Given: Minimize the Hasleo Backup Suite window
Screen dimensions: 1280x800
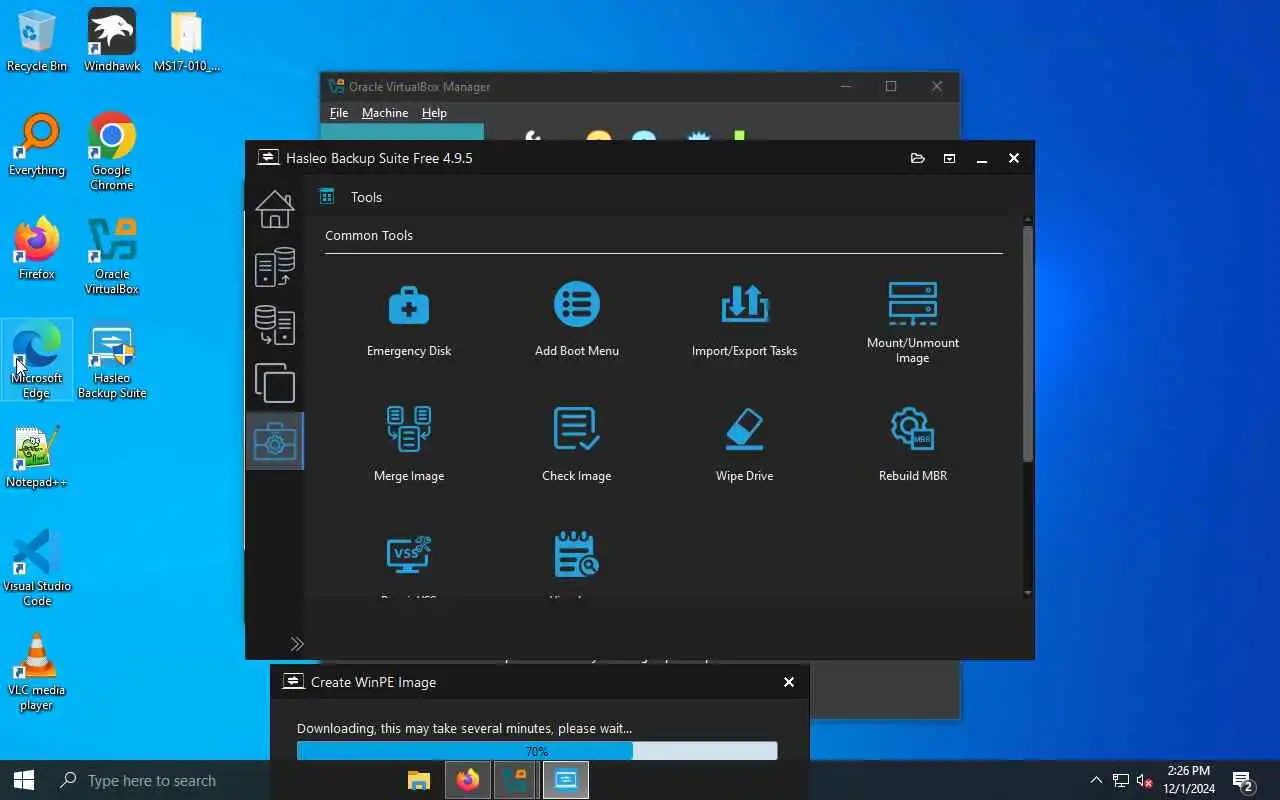Looking at the screenshot, I should click(x=982, y=158).
